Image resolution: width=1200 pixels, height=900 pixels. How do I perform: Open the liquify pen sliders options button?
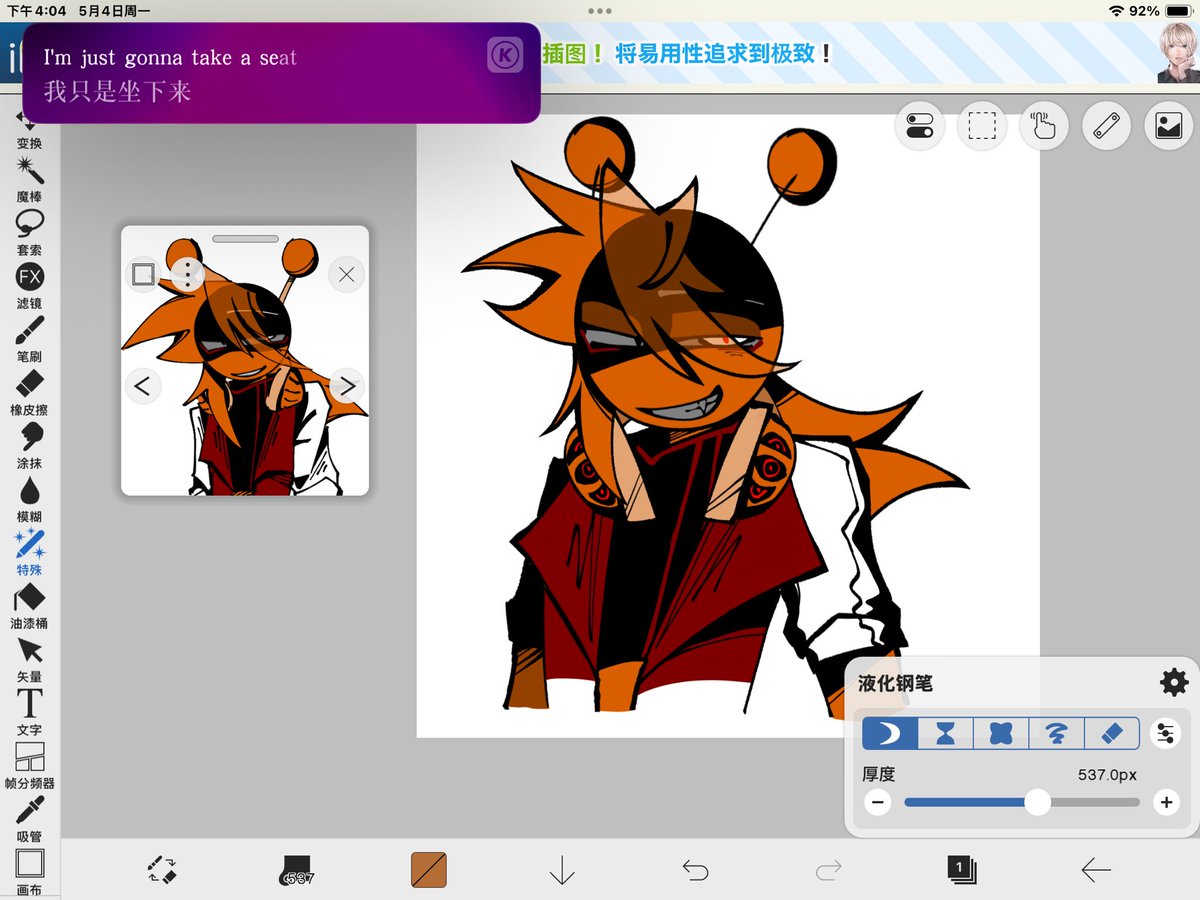[1165, 734]
